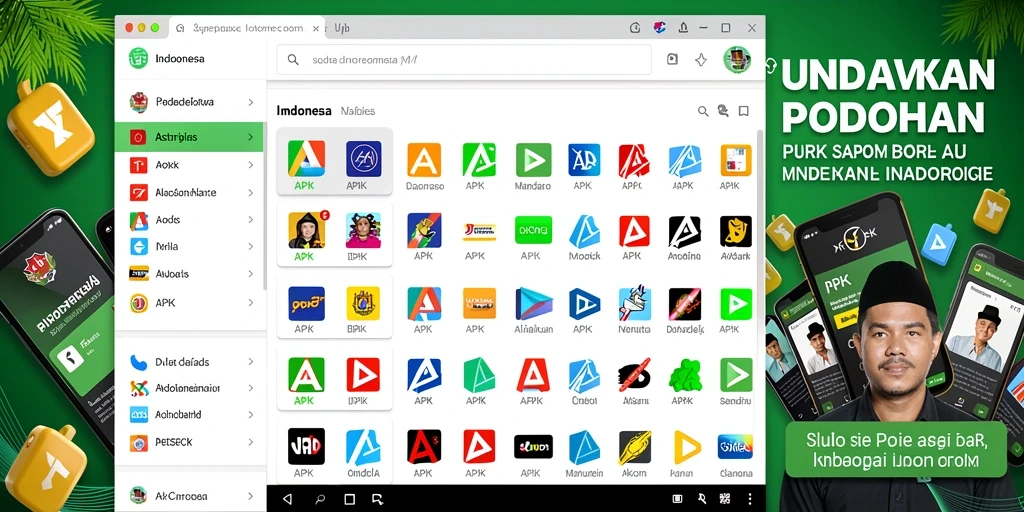Click the magnifier icon next to Imdonesa heading
Image resolution: width=1024 pixels, height=512 pixels.
703,111
